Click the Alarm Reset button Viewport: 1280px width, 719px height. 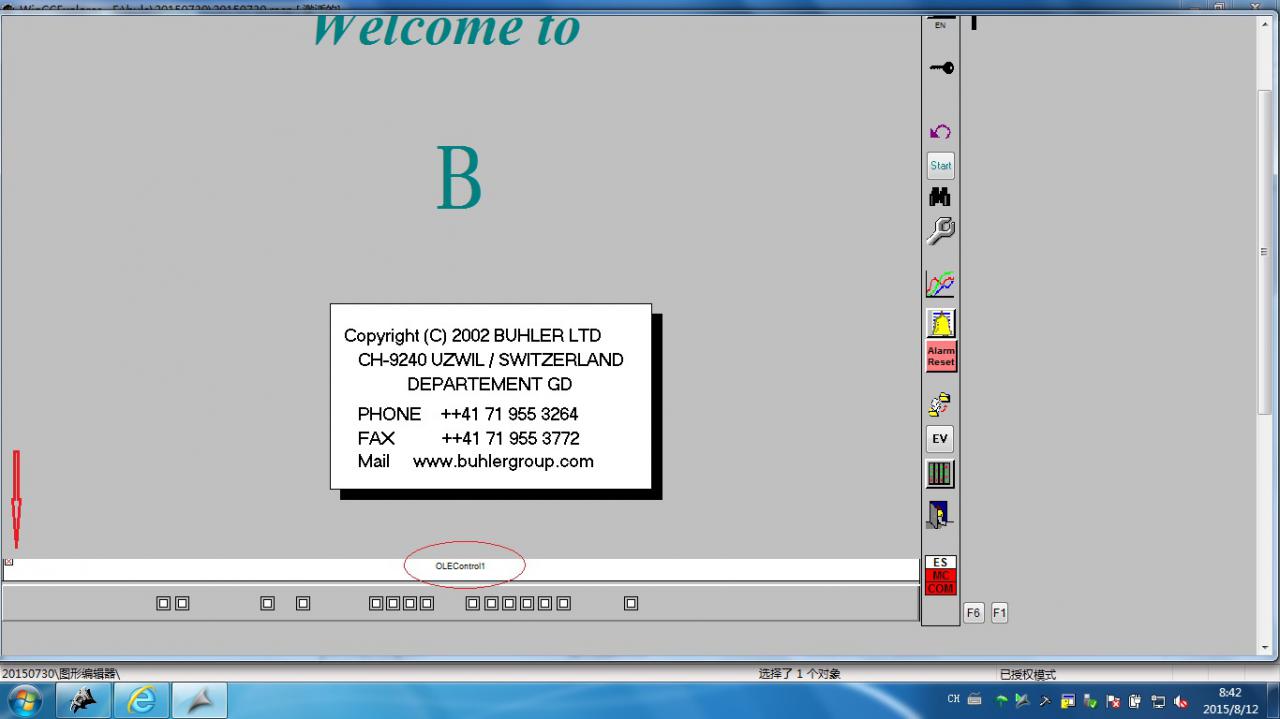(941, 357)
